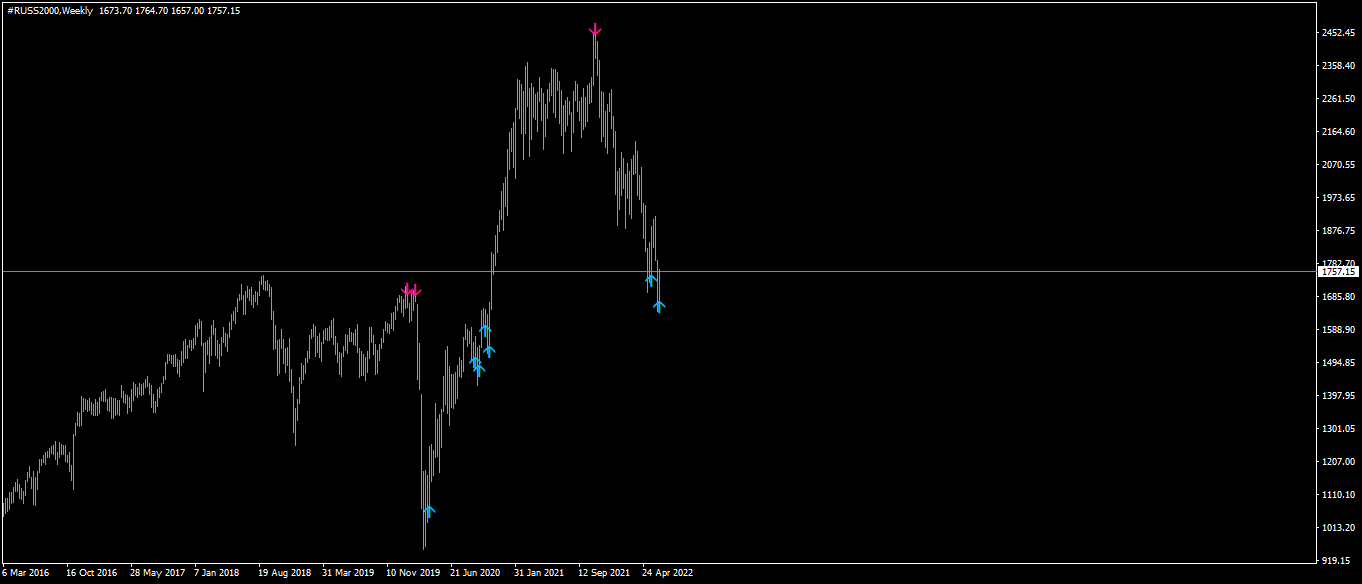Viewport: 1362px width, 584px height.
Task: Click the 1685.80 price axis label
Action: tap(1338, 297)
